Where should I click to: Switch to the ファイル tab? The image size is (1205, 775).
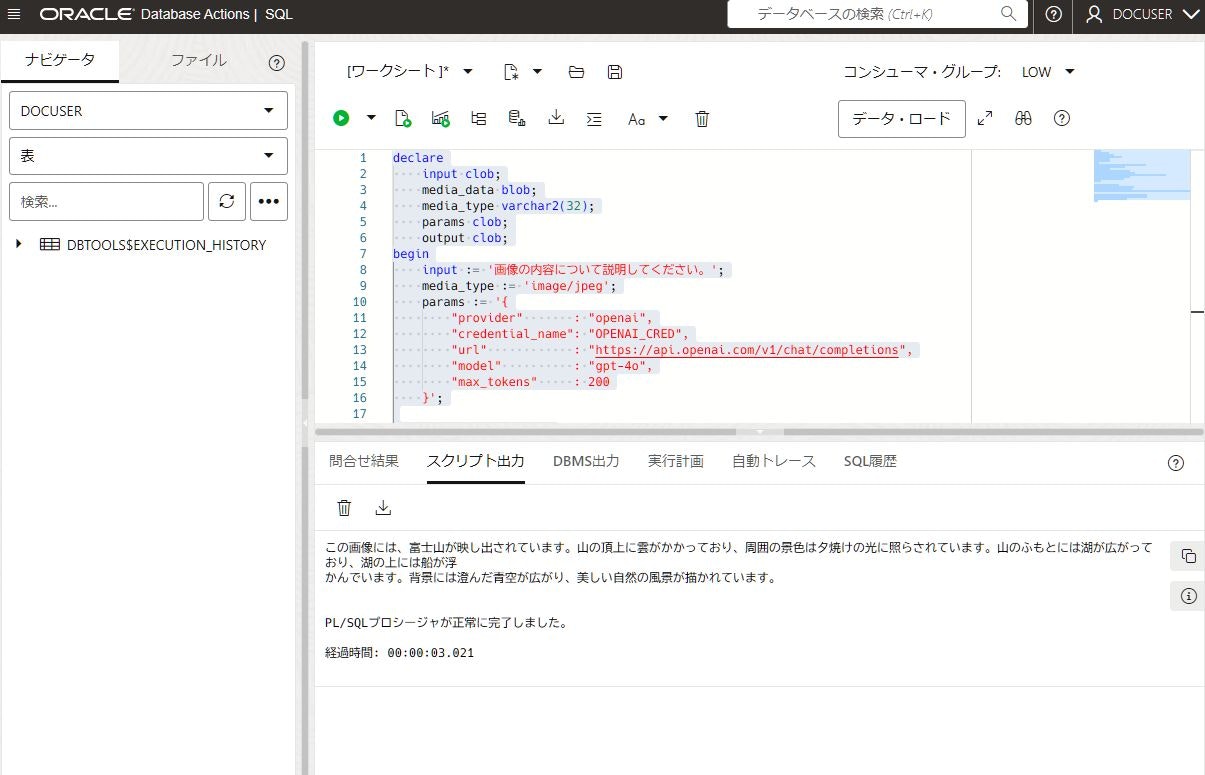(x=198, y=60)
